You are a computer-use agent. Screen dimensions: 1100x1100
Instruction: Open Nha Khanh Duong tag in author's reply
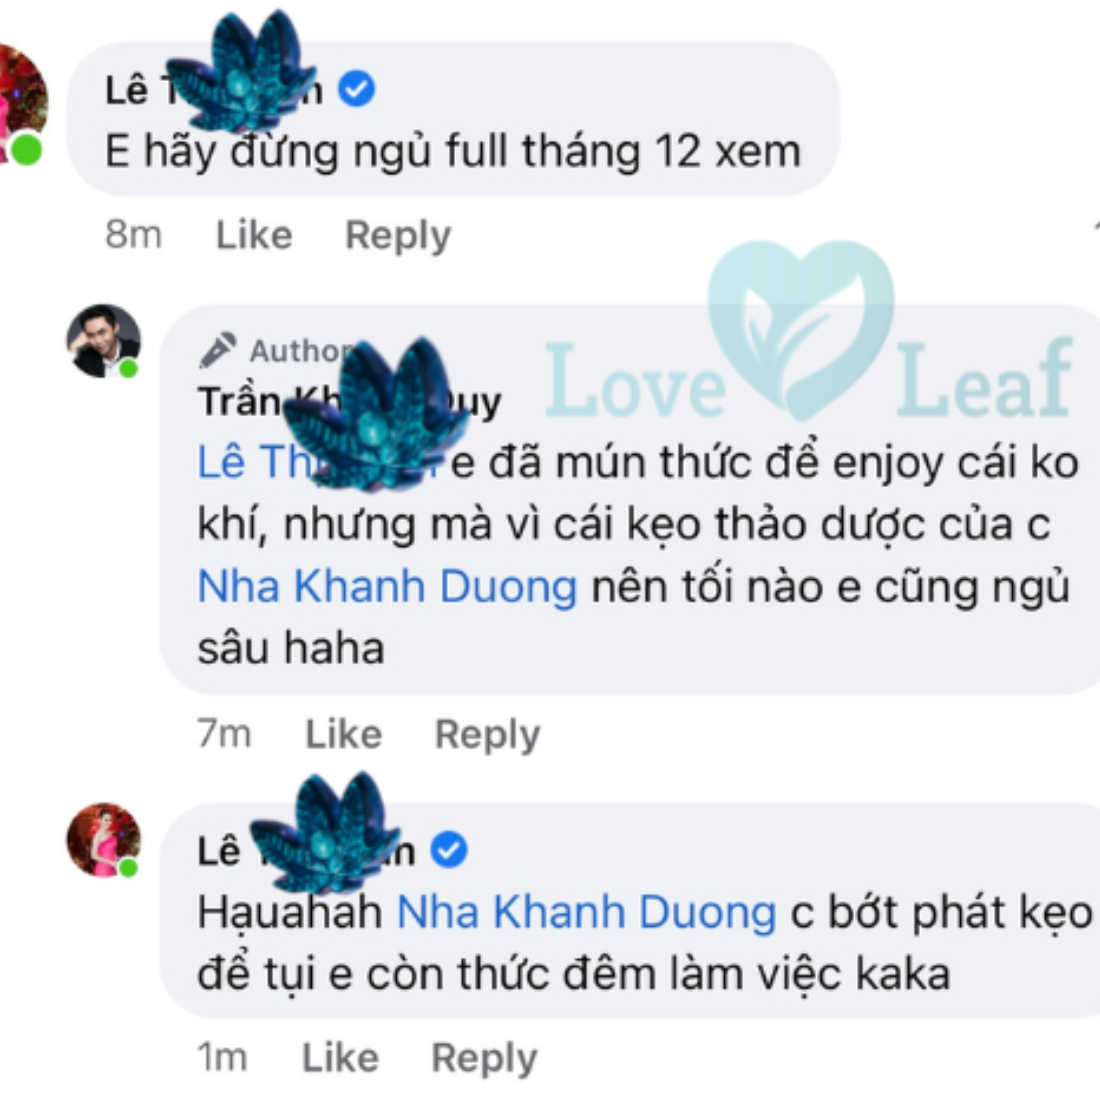(x=387, y=586)
